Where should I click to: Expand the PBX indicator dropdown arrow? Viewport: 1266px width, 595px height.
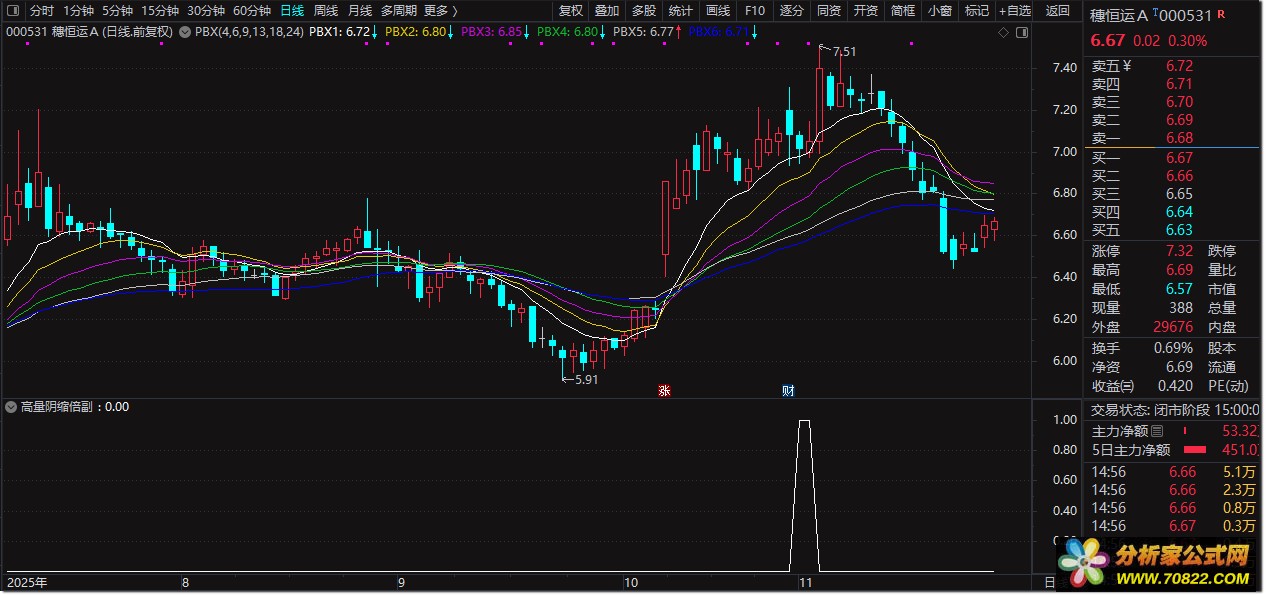click(x=184, y=32)
